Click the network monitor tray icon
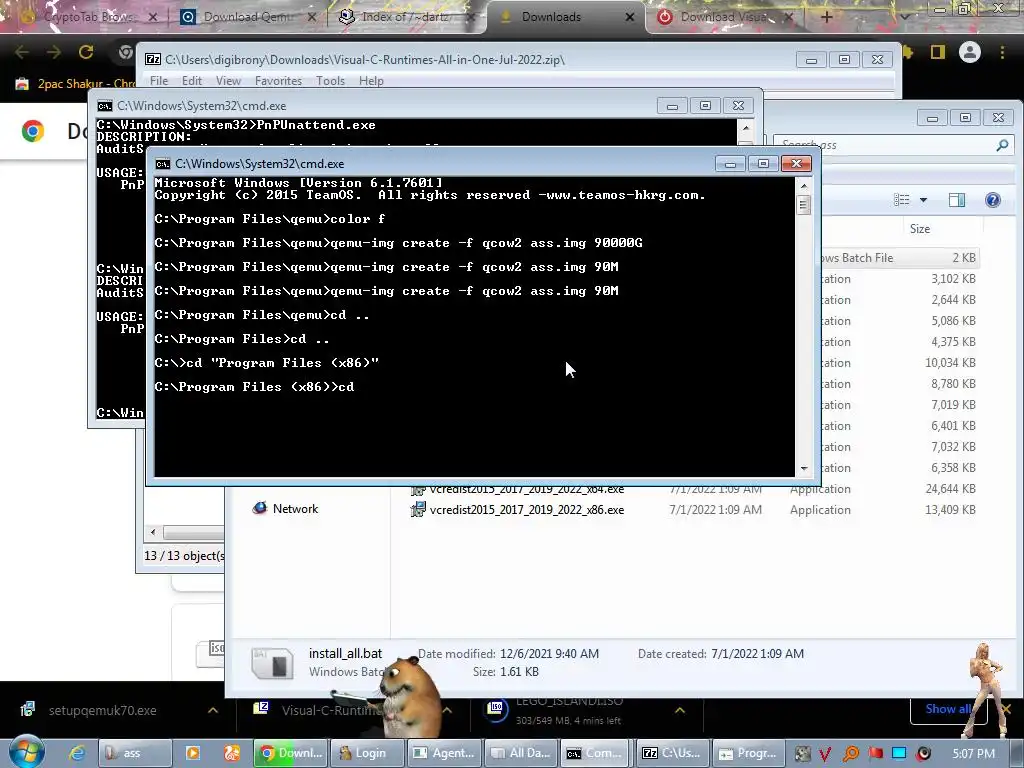The height and width of the screenshot is (768, 1024). tap(899, 754)
